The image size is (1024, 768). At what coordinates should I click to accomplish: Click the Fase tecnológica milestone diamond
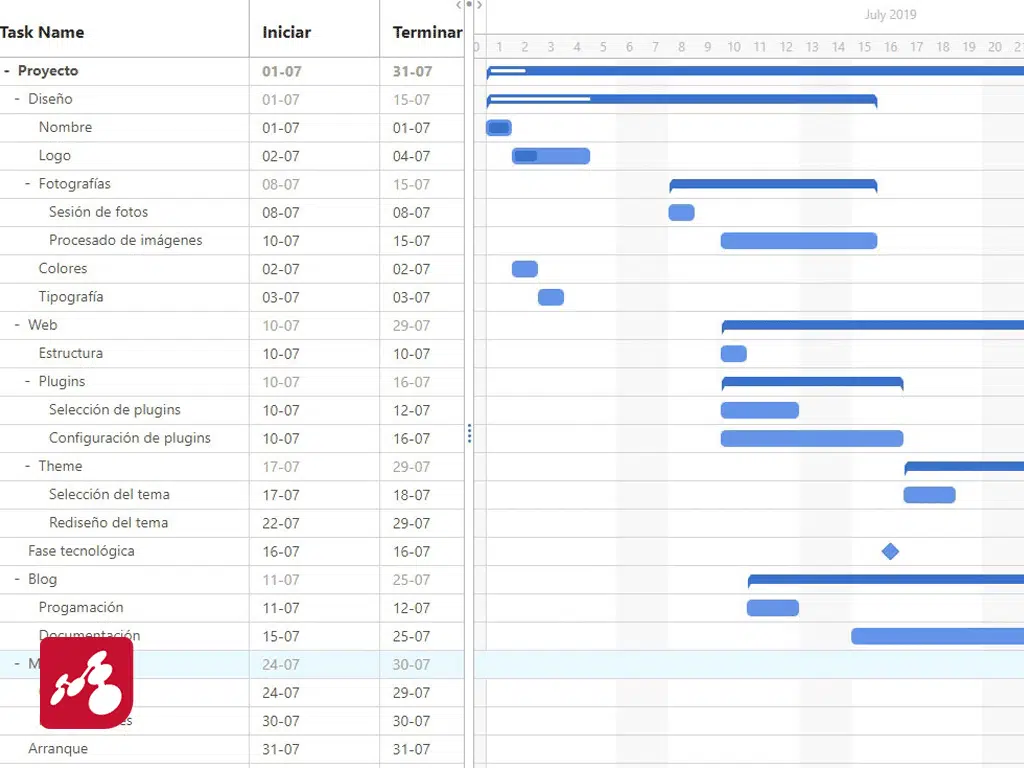tap(890, 551)
